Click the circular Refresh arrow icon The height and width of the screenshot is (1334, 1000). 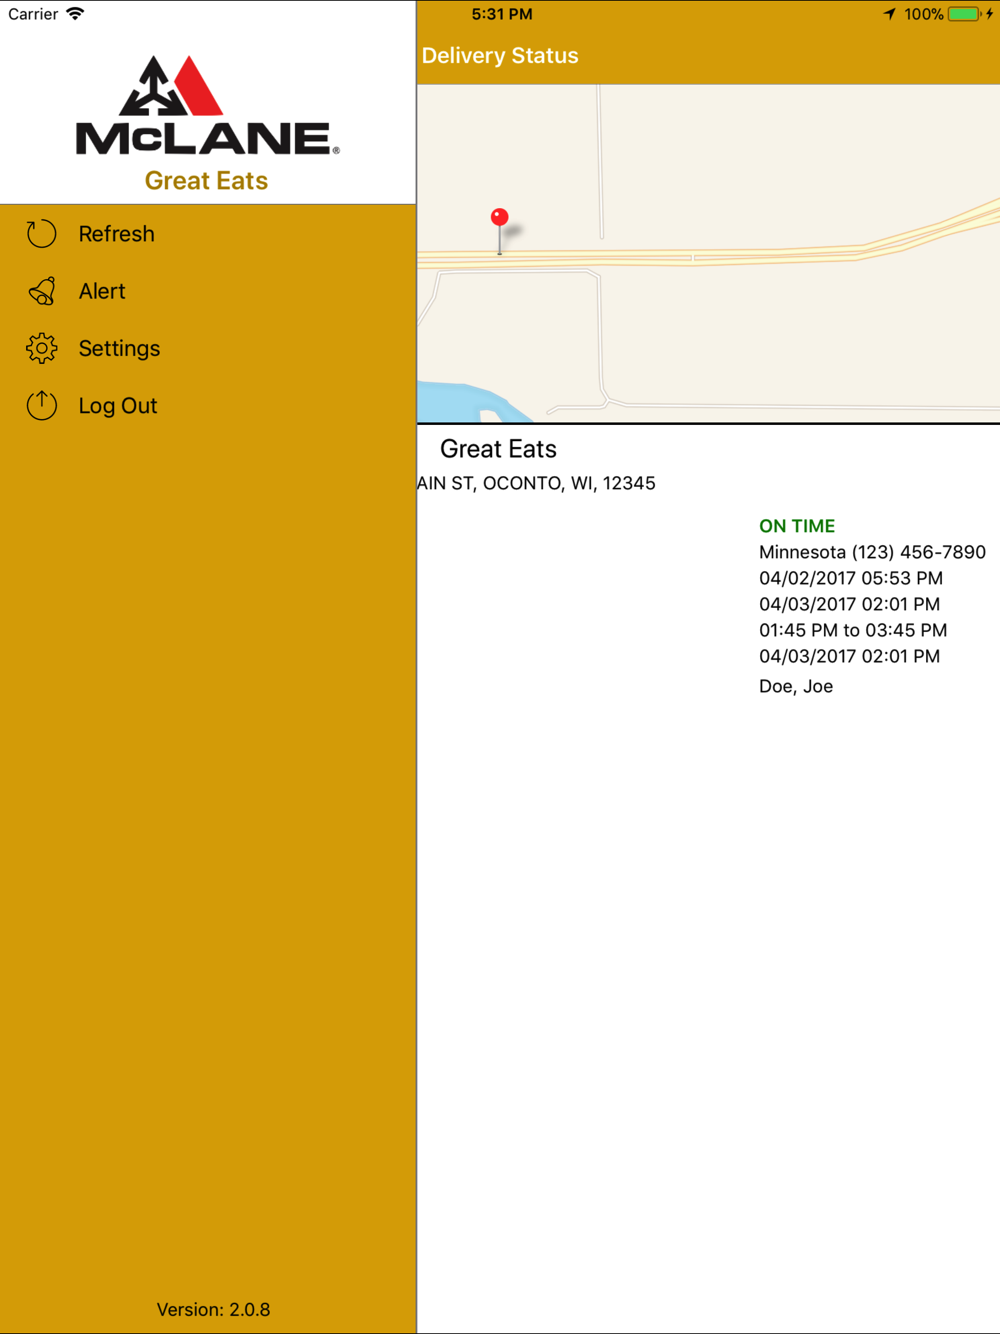[x=41, y=234]
